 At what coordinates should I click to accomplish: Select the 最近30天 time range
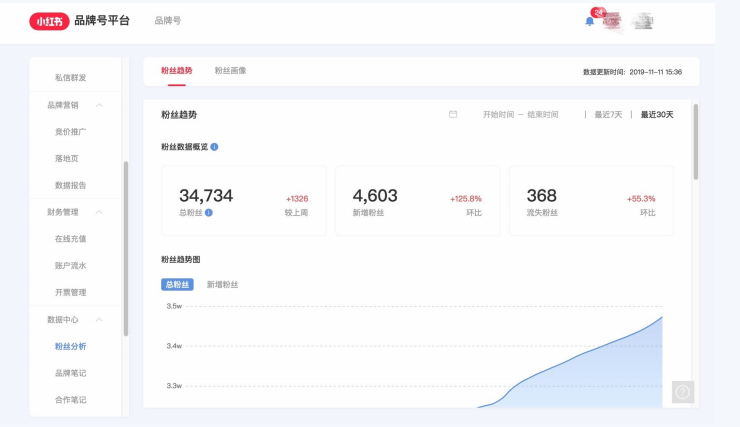pos(656,115)
